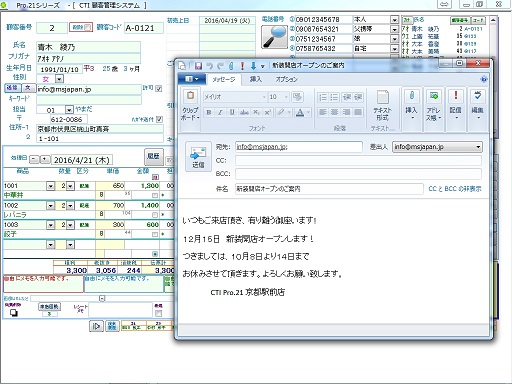Click the stacked windows icon bottom left

[14, 313]
